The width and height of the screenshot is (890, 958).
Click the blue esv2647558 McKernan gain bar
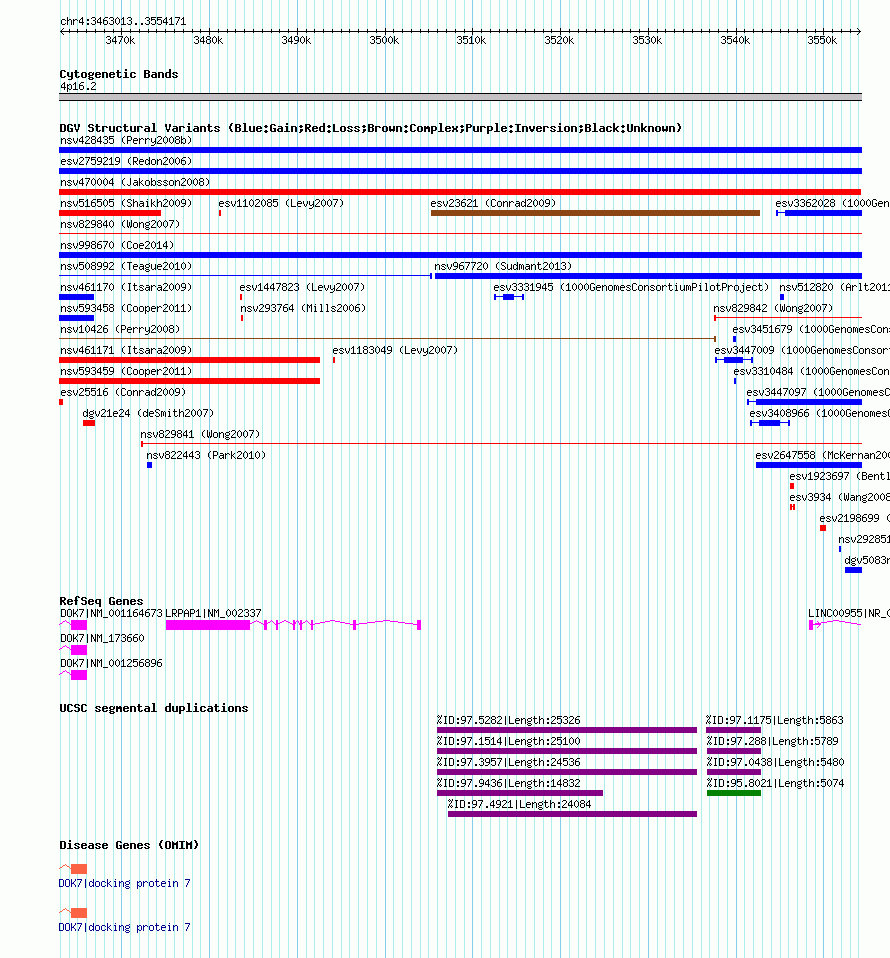(809, 465)
